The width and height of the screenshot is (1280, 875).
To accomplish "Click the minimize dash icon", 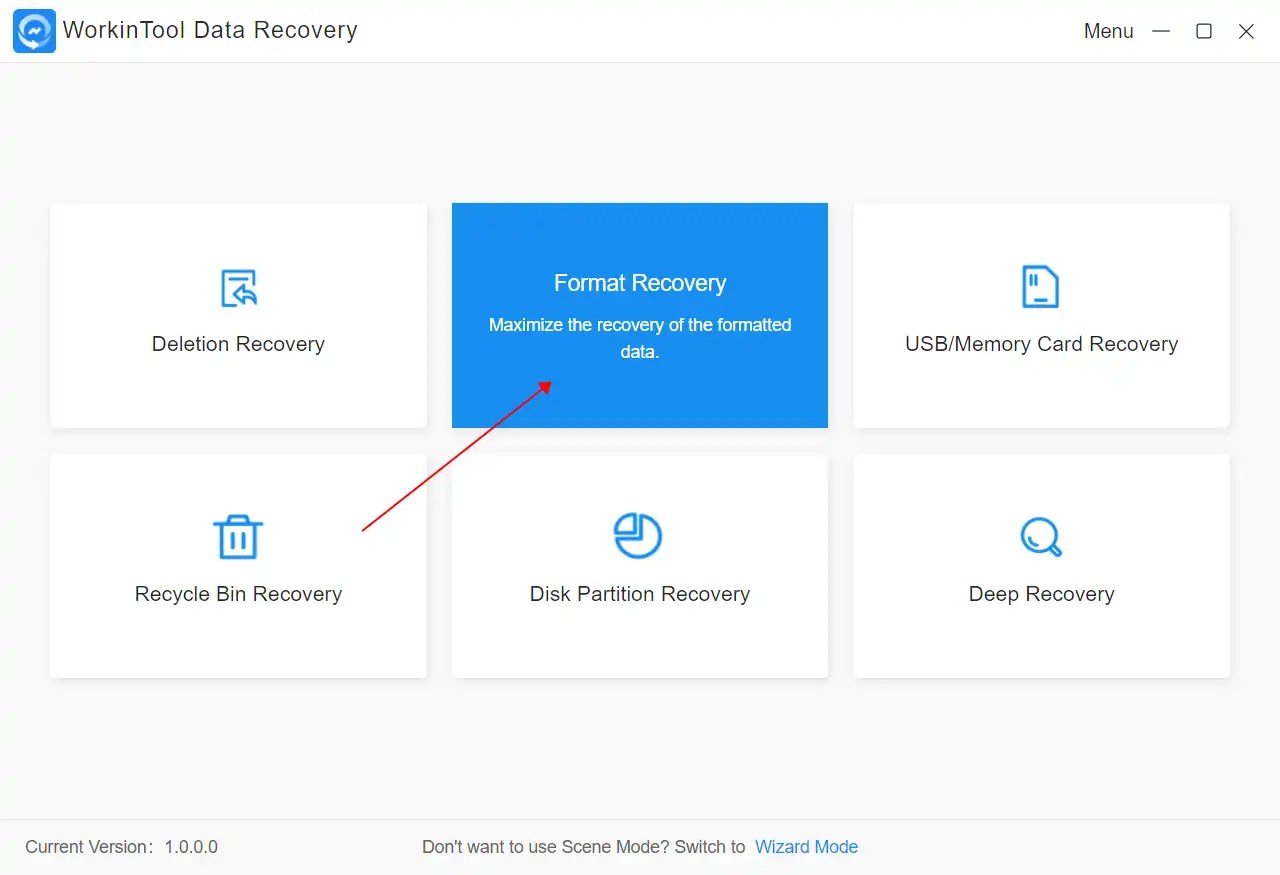I will pyautogui.click(x=1161, y=31).
